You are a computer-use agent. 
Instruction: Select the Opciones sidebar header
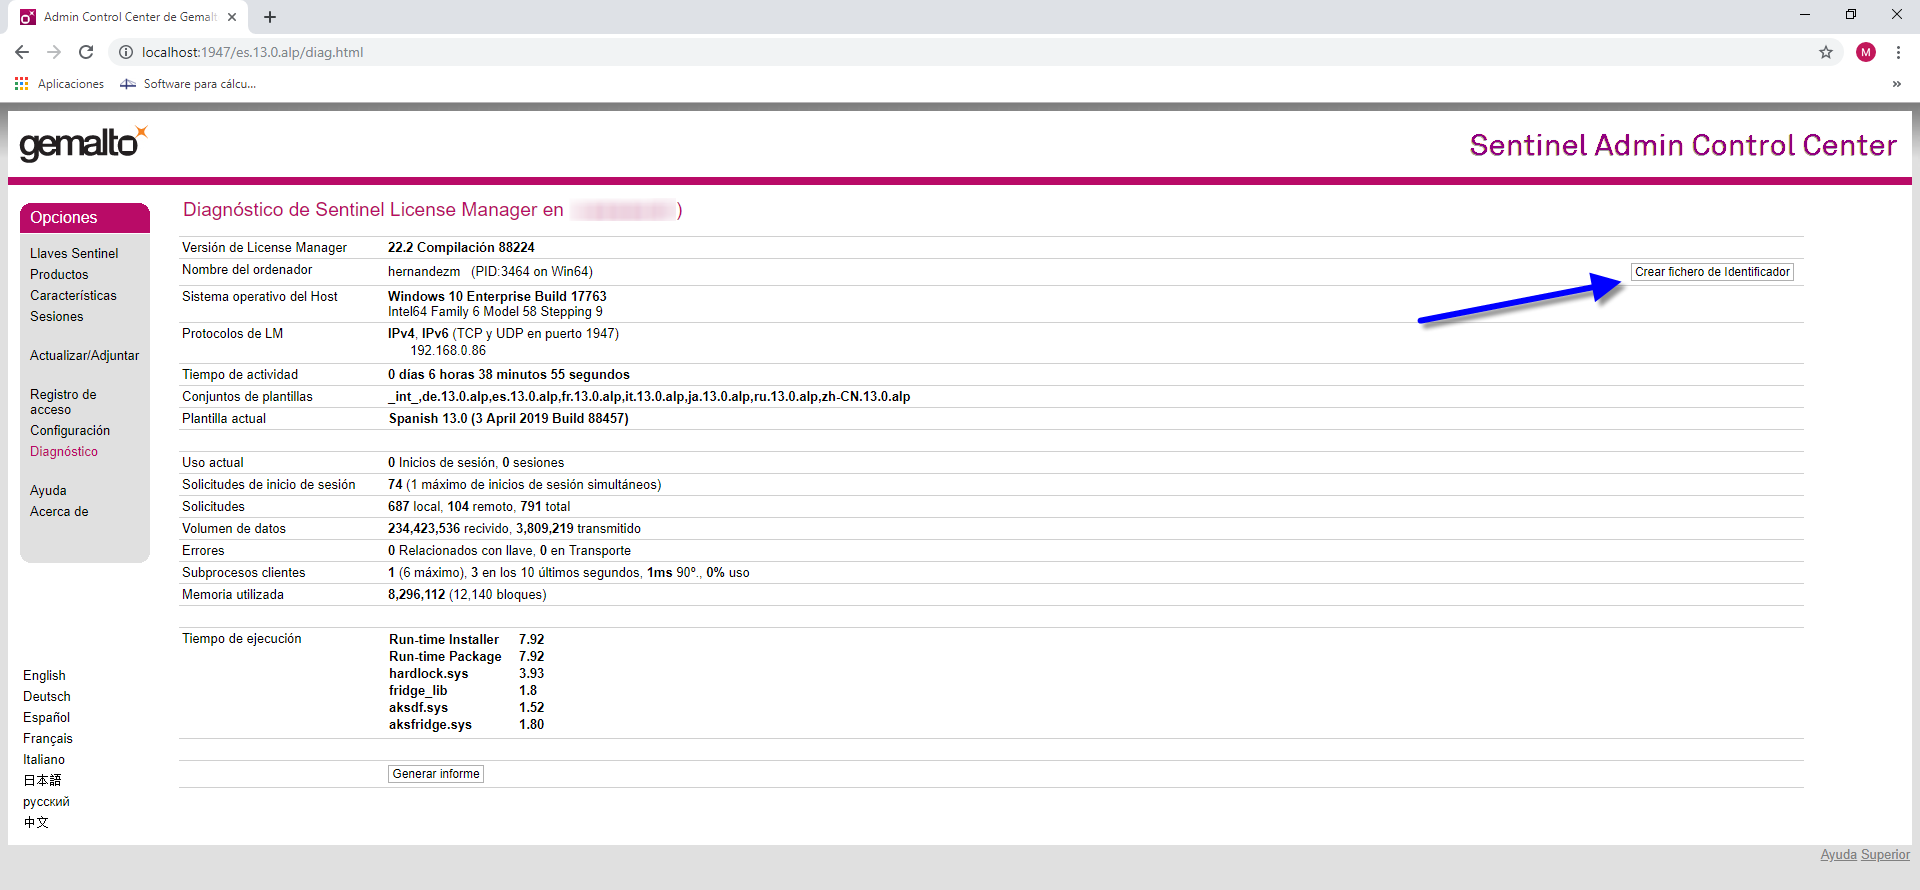click(85, 218)
